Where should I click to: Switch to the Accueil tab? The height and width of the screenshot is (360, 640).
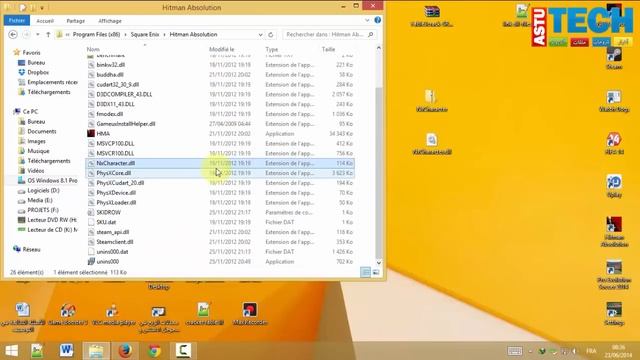pyautogui.click(x=45, y=21)
